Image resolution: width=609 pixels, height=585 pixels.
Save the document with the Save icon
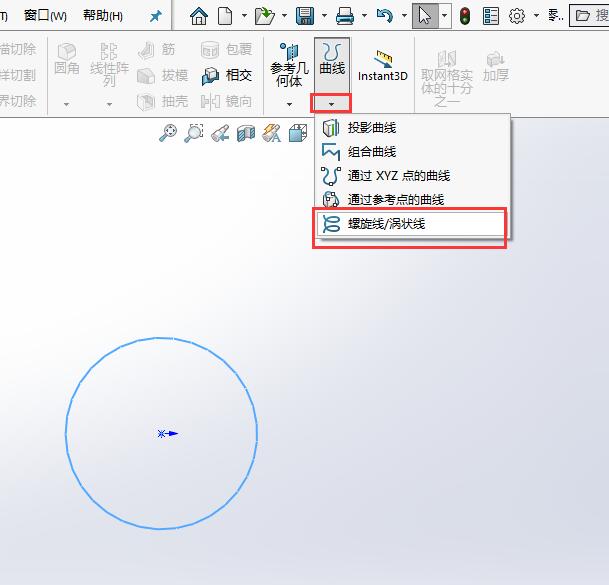click(305, 16)
